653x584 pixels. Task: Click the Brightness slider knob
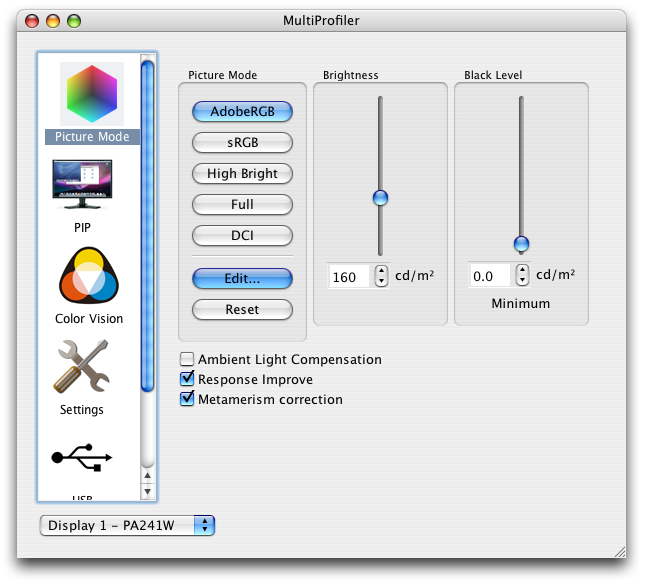[379, 199]
